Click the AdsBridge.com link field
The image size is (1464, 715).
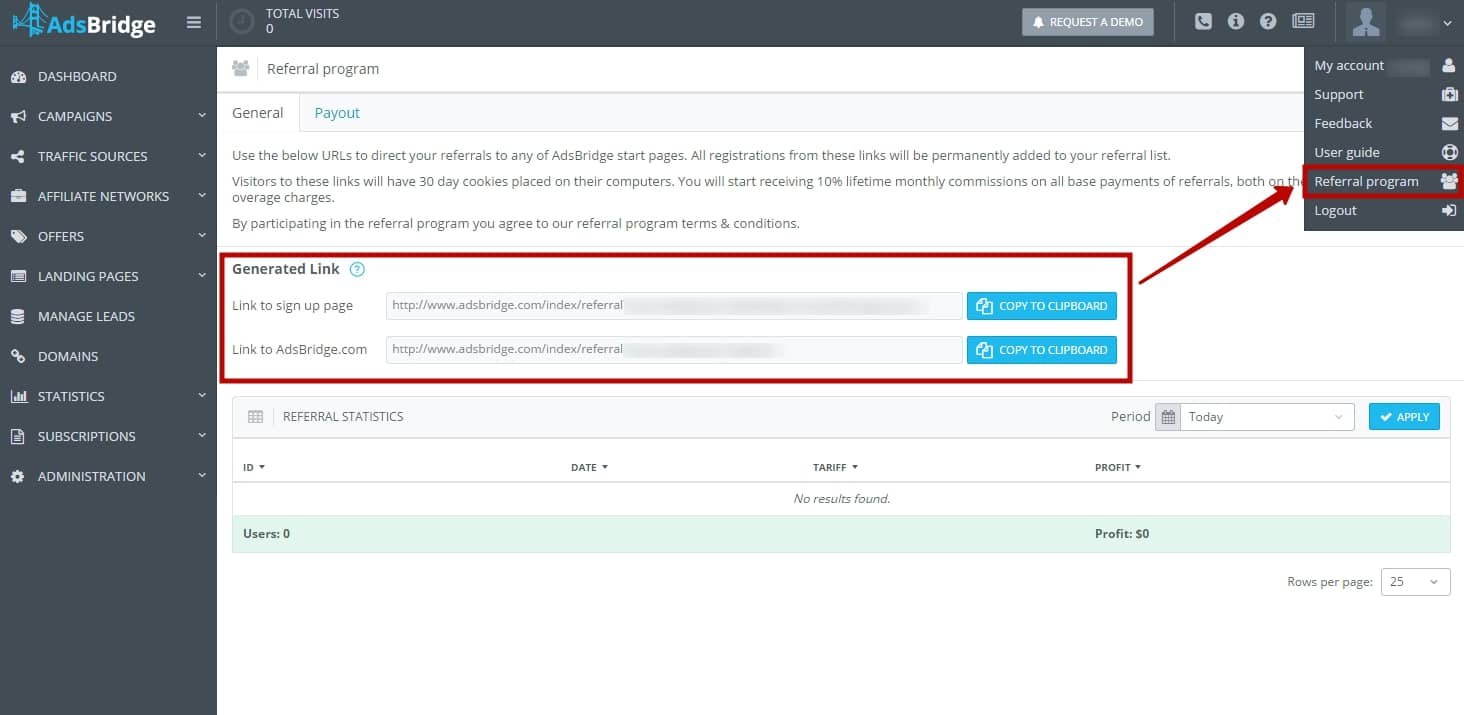click(674, 350)
